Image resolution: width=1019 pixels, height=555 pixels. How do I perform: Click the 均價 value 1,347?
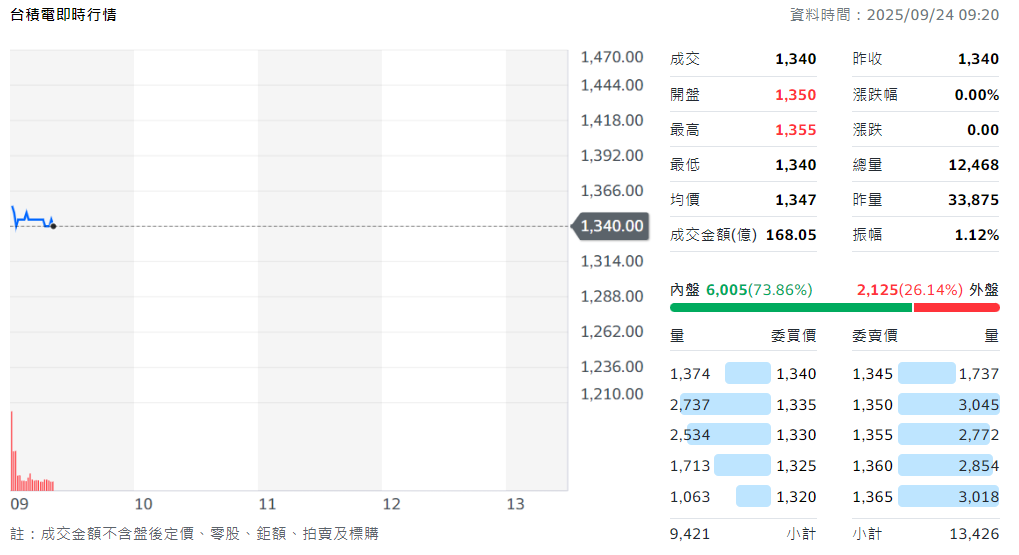pos(795,200)
